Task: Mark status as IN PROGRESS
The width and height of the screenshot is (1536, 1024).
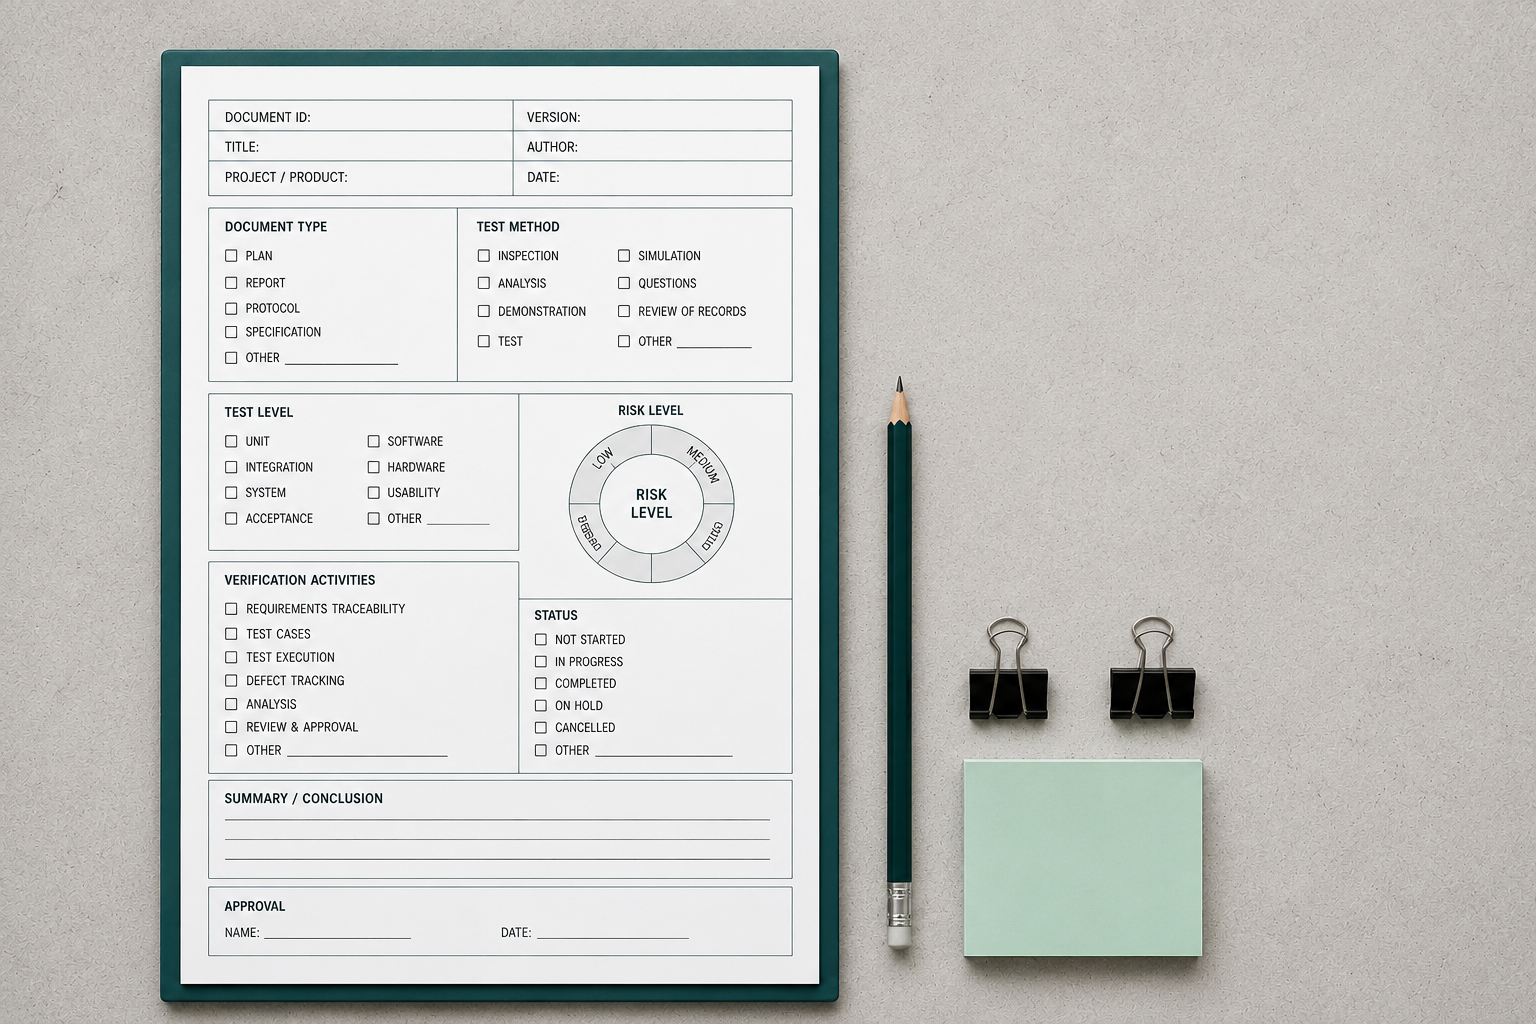Action: click(541, 662)
